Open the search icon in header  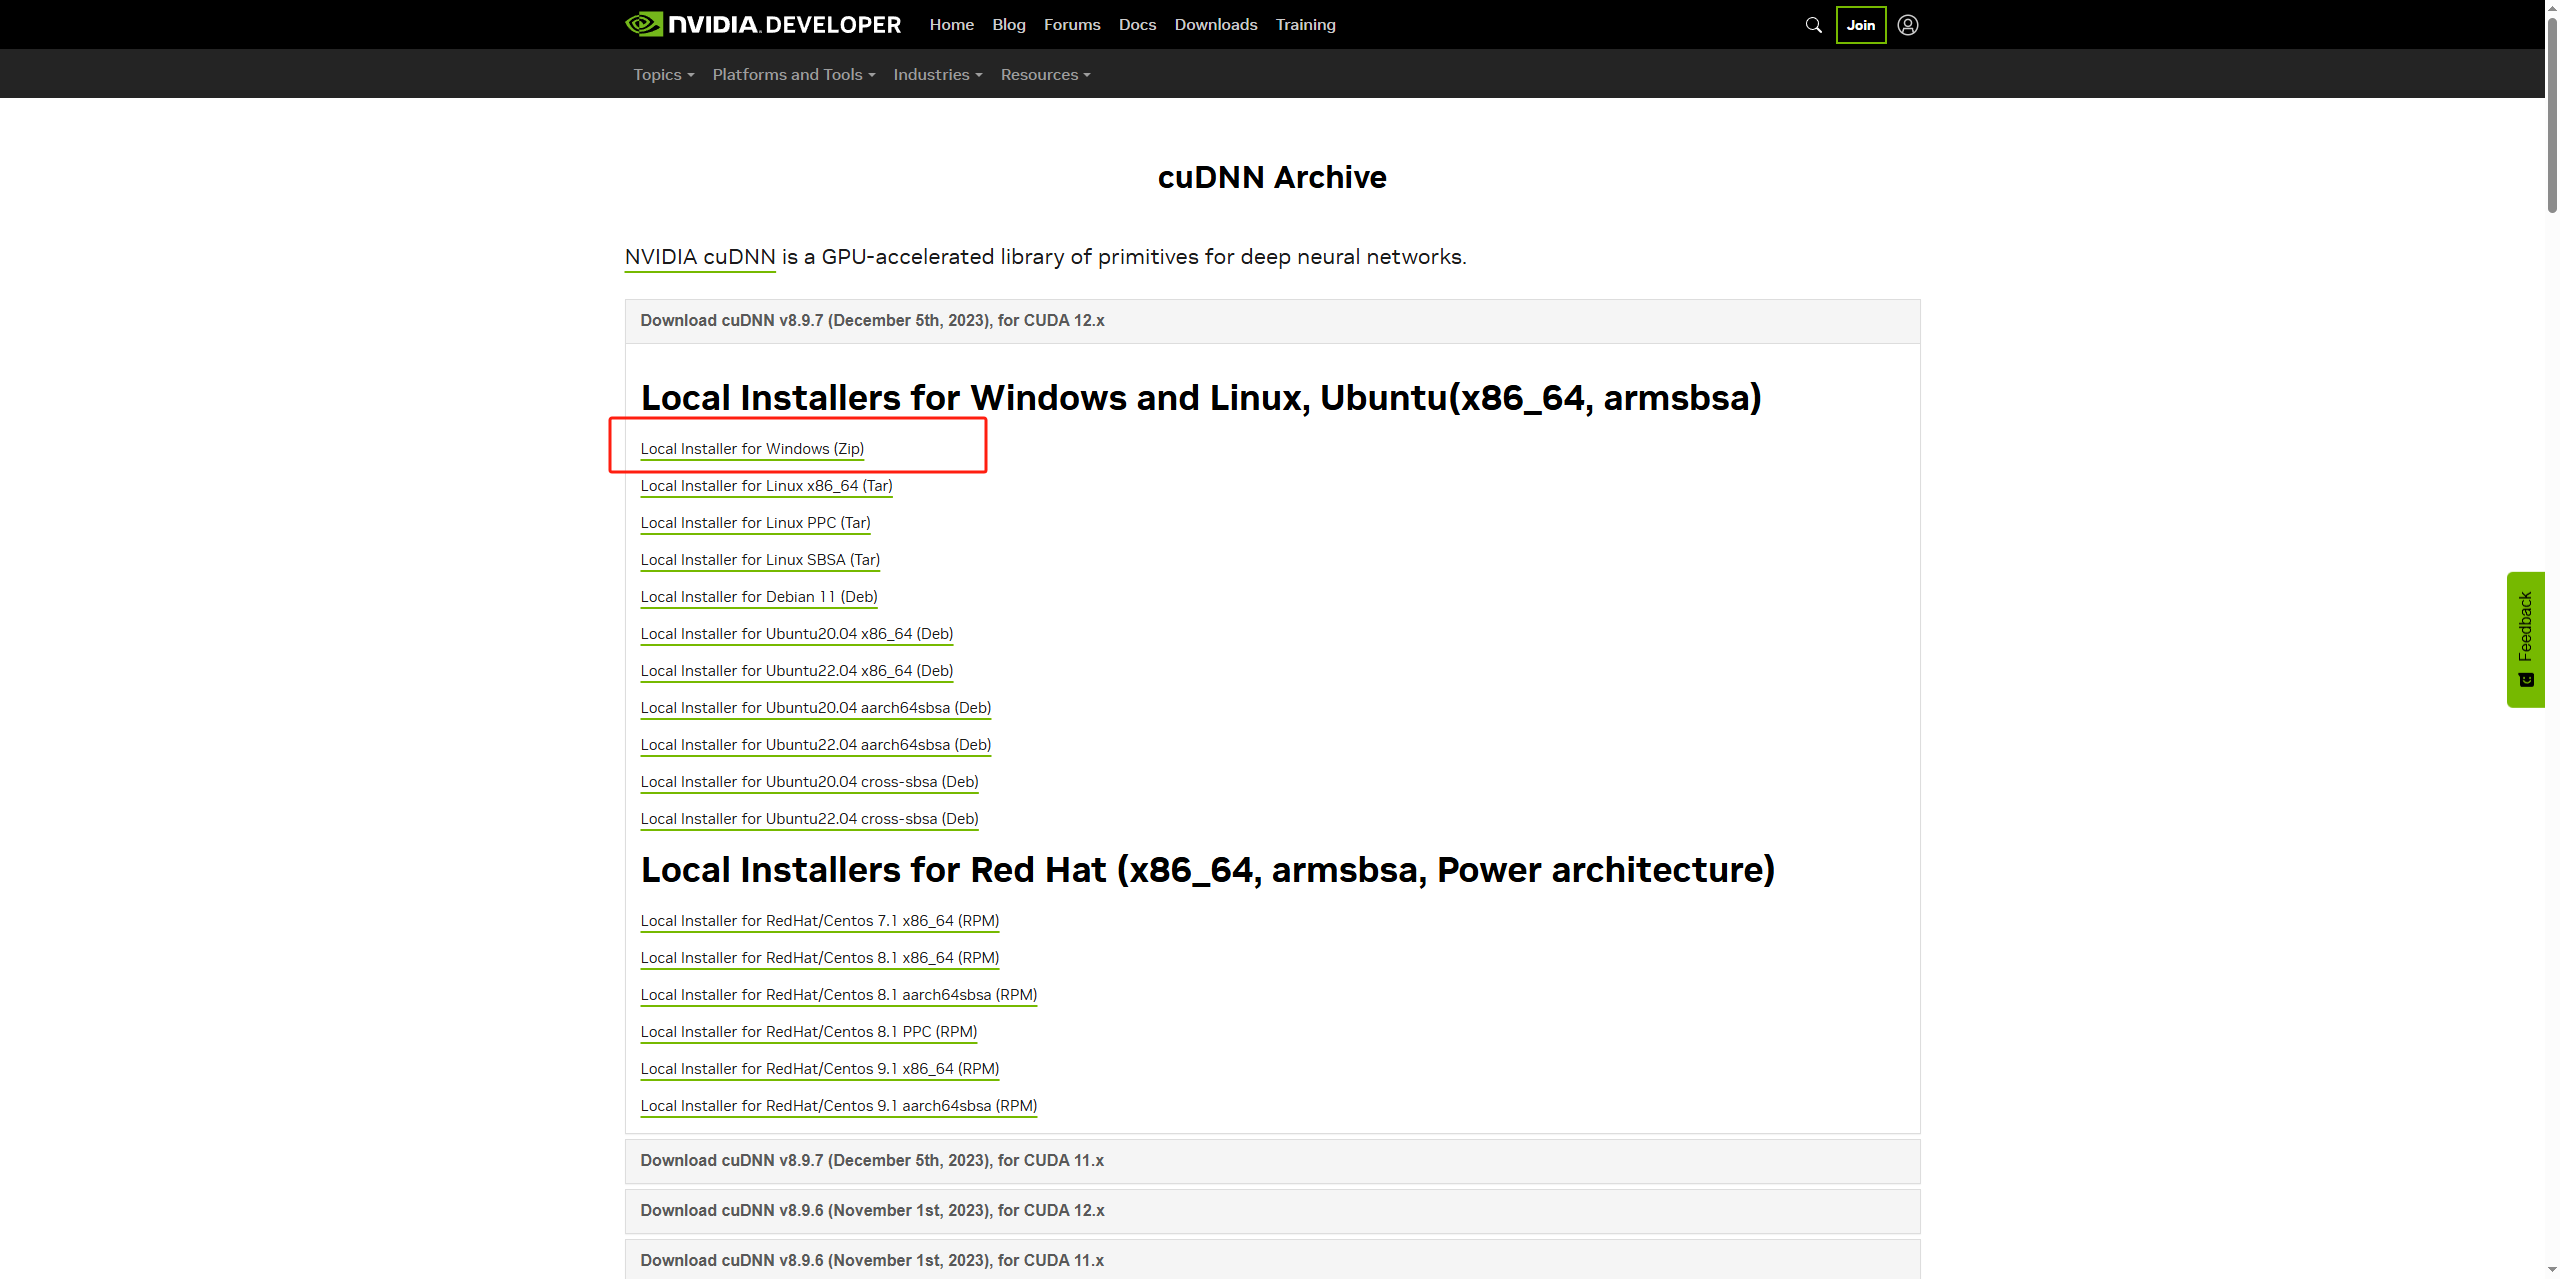pos(1813,25)
